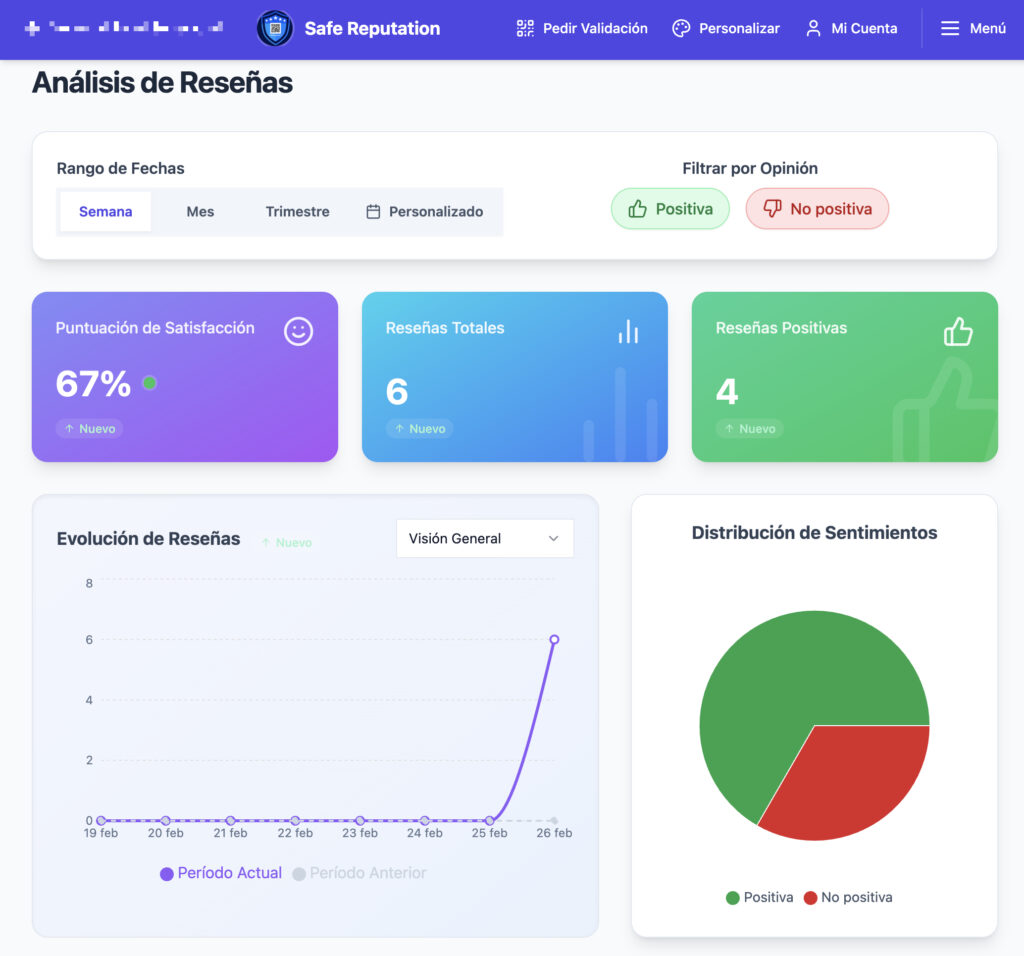Switch to the Mes date range tab
This screenshot has height=956, width=1024.
click(200, 212)
